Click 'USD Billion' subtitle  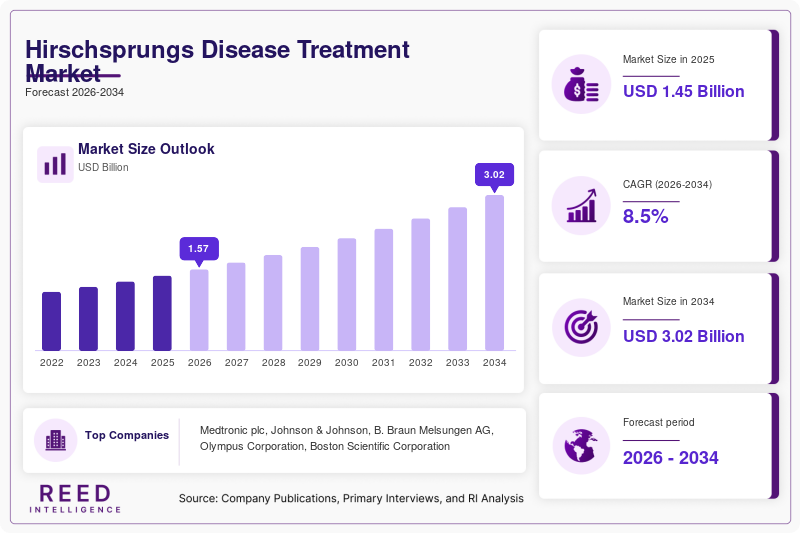pos(103,167)
